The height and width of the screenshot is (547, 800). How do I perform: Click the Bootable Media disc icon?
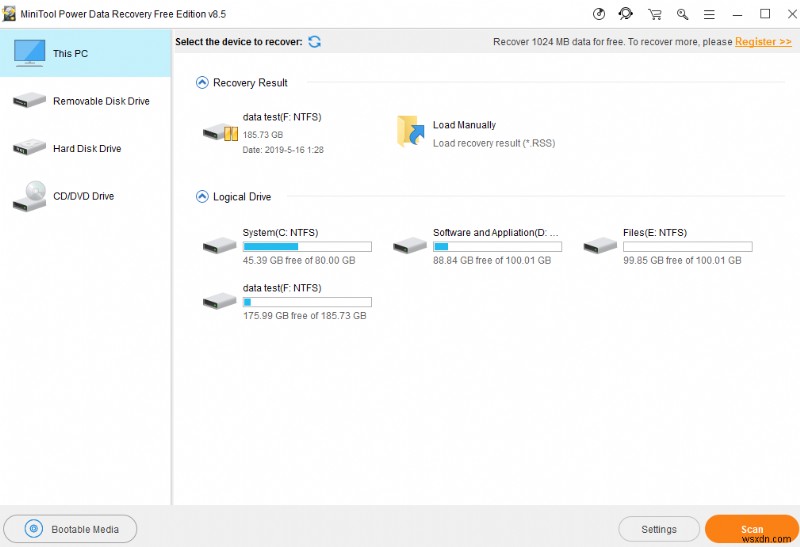click(34, 529)
